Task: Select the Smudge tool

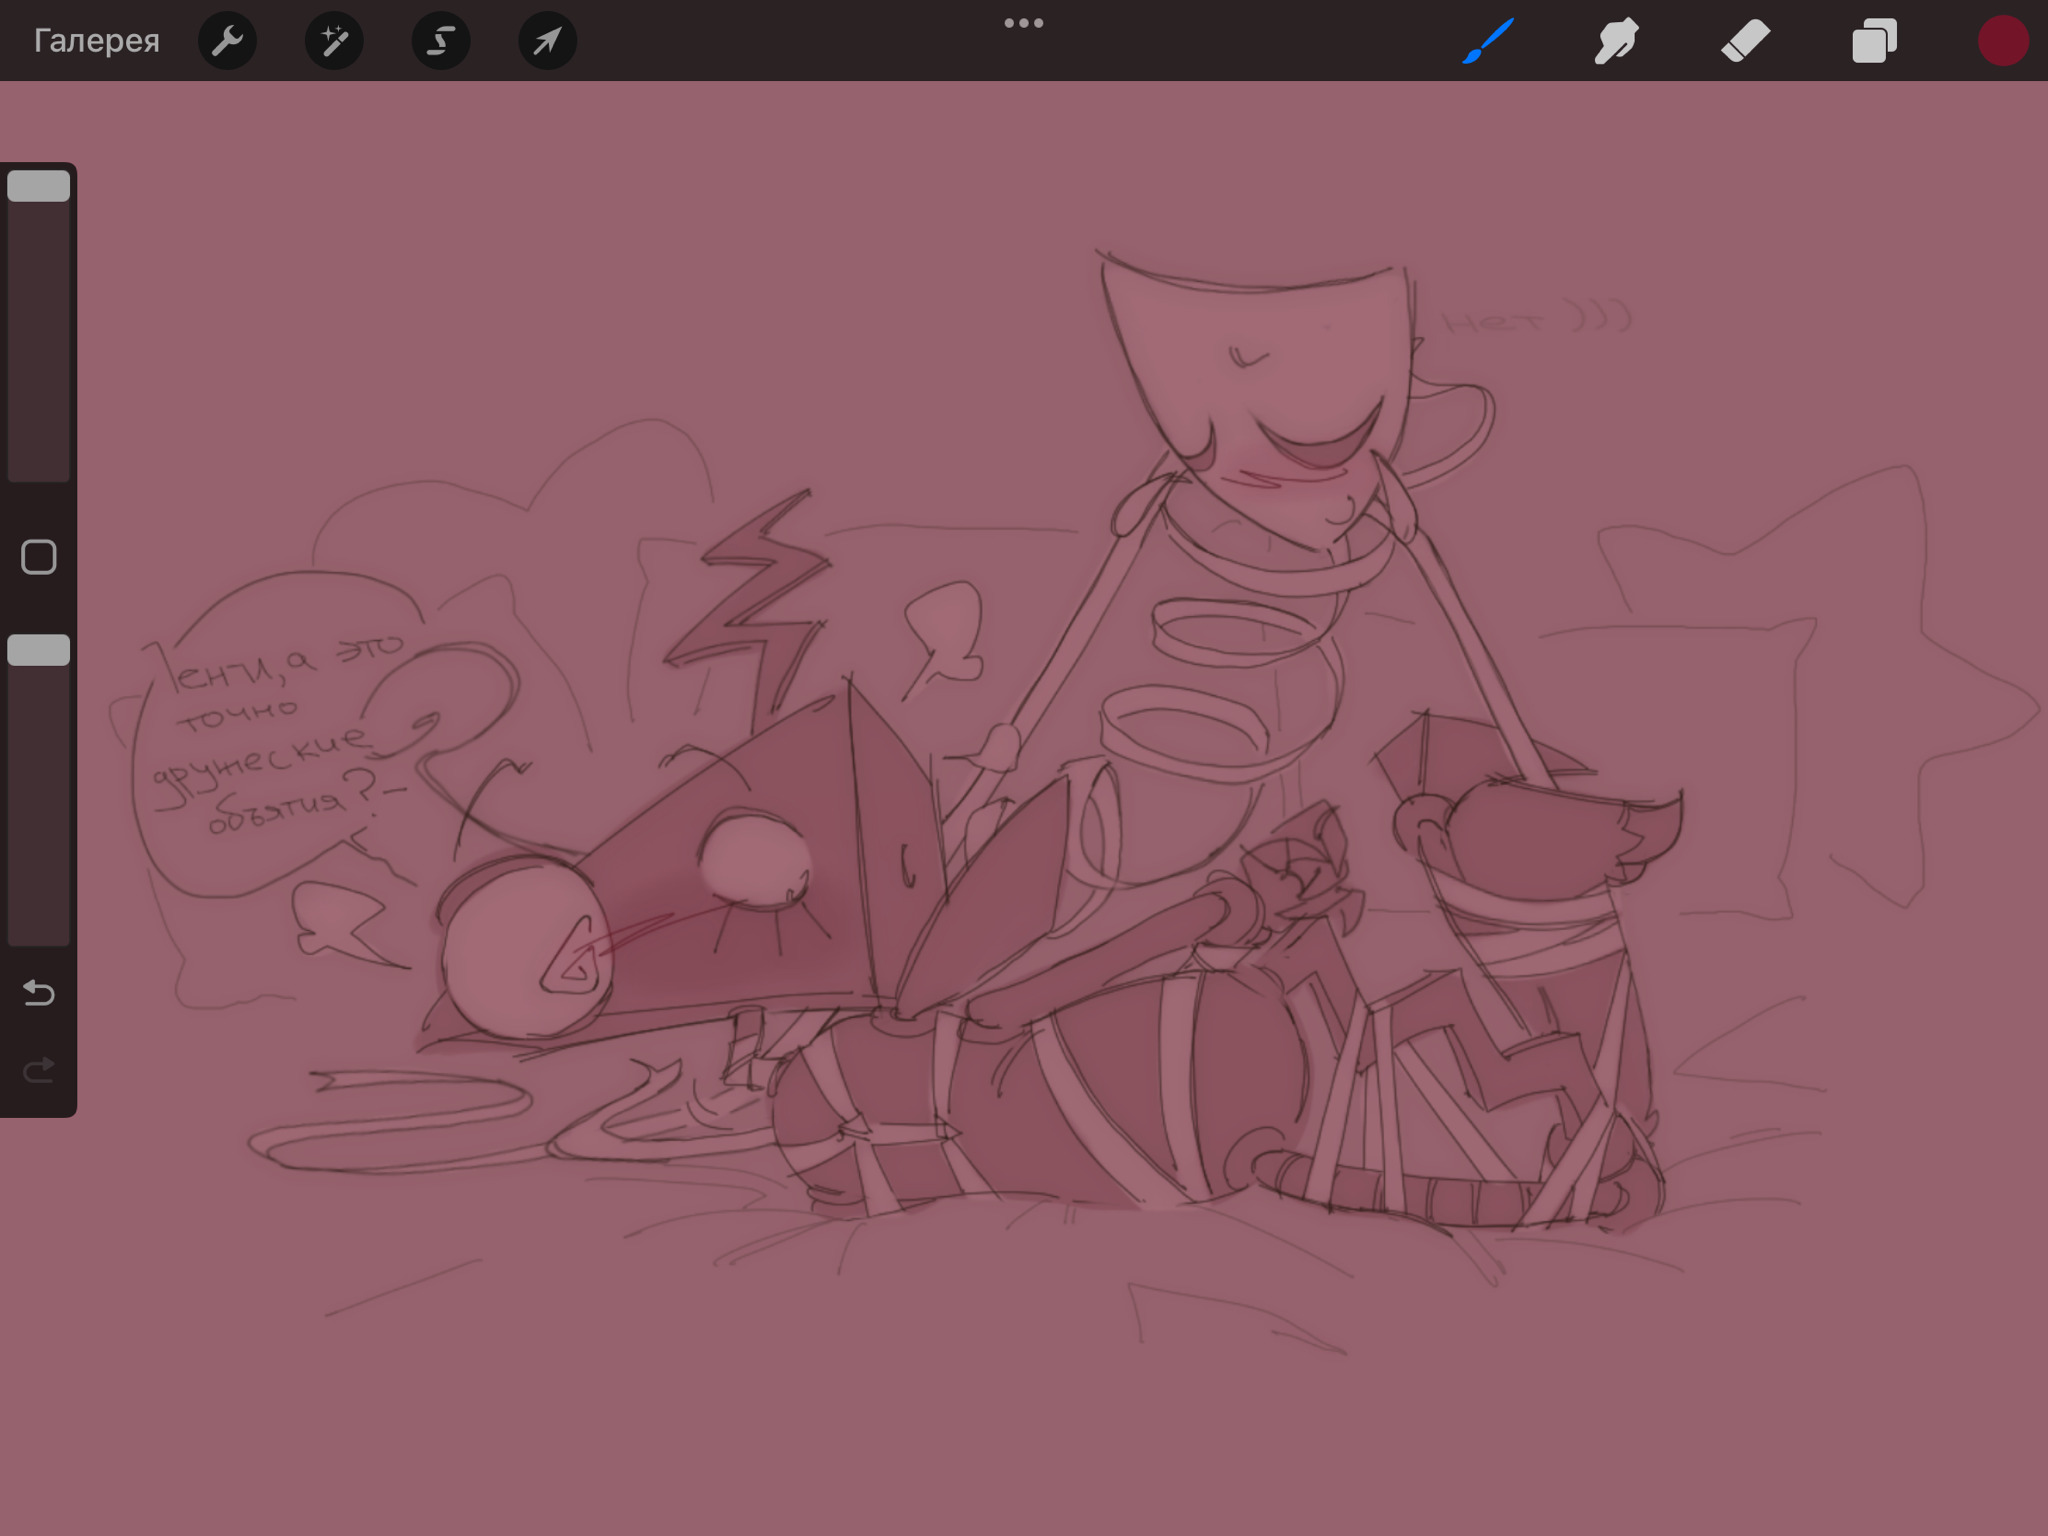Action: (x=1616, y=41)
